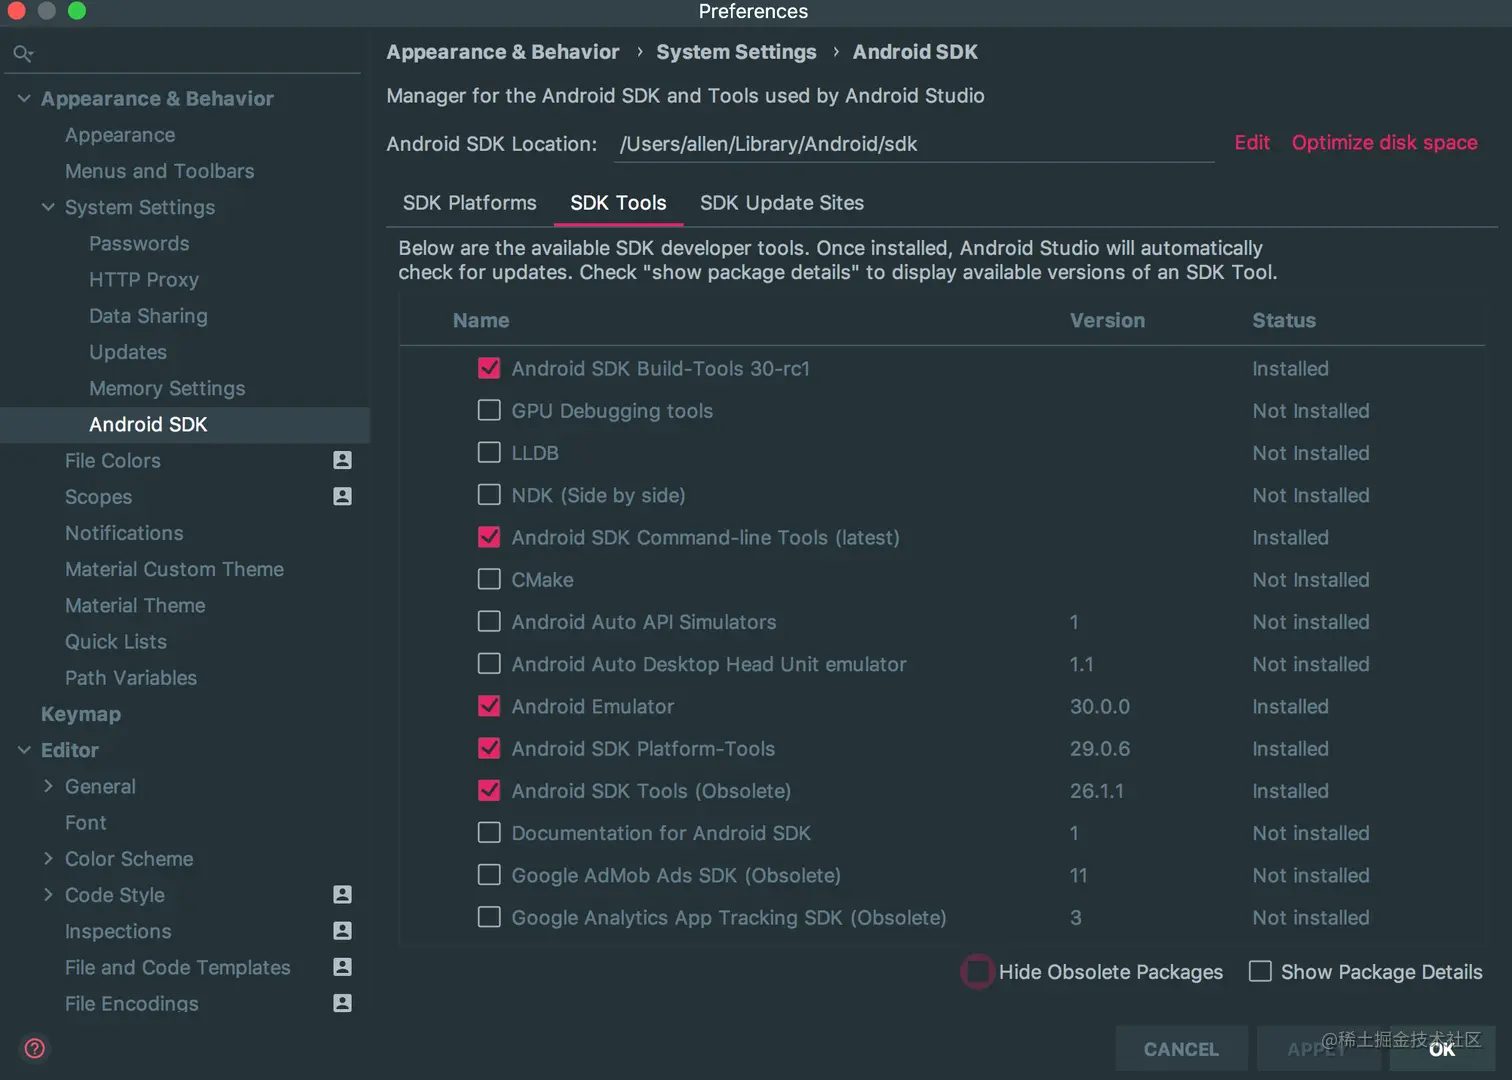Check Documentation for Android SDK
This screenshot has width=1512, height=1080.
489,832
